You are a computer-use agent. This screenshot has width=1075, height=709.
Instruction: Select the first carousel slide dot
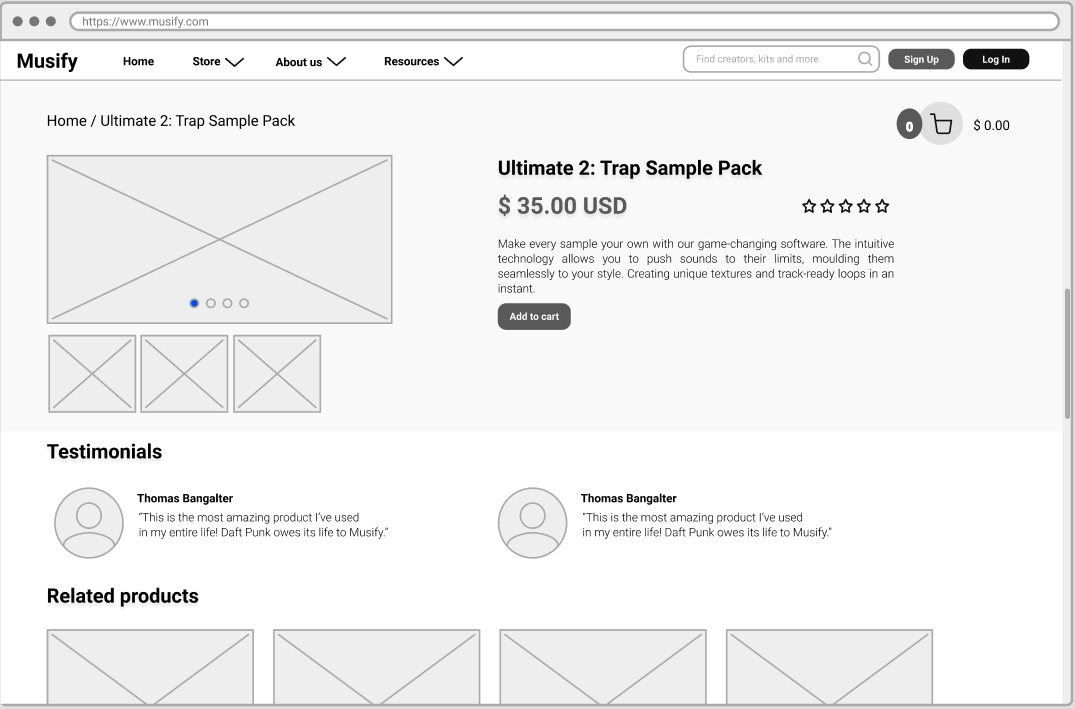point(194,303)
